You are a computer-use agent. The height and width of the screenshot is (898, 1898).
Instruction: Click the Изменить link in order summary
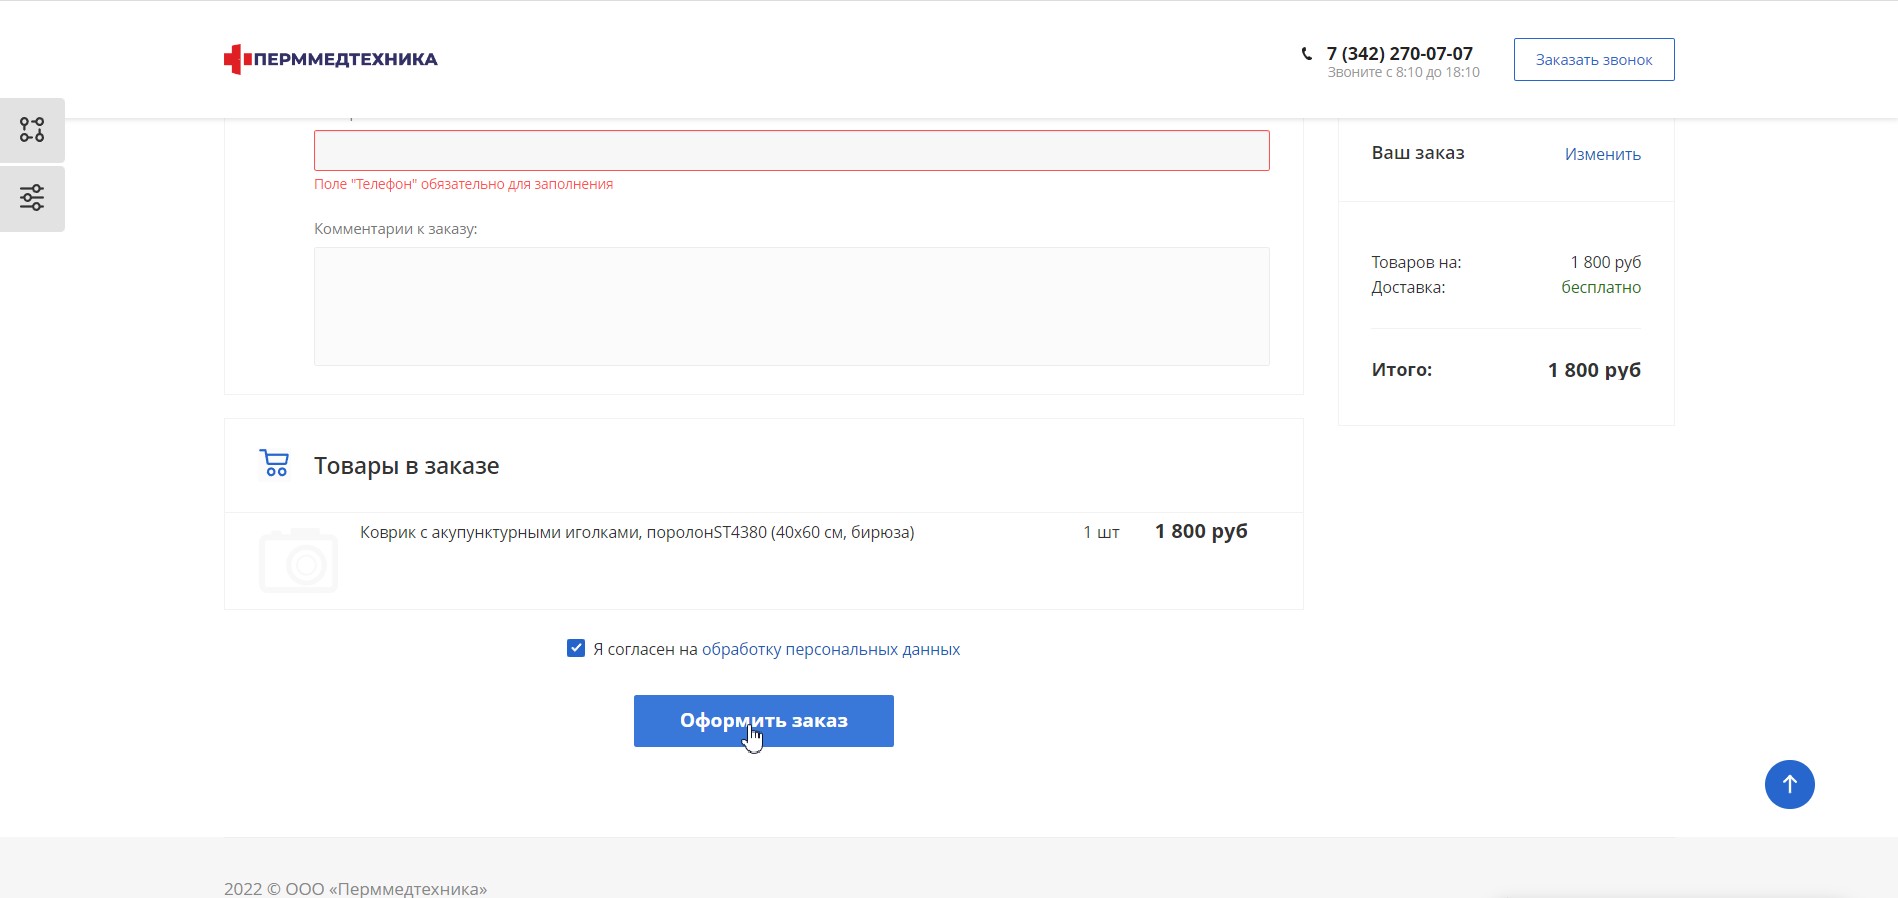(x=1603, y=154)
